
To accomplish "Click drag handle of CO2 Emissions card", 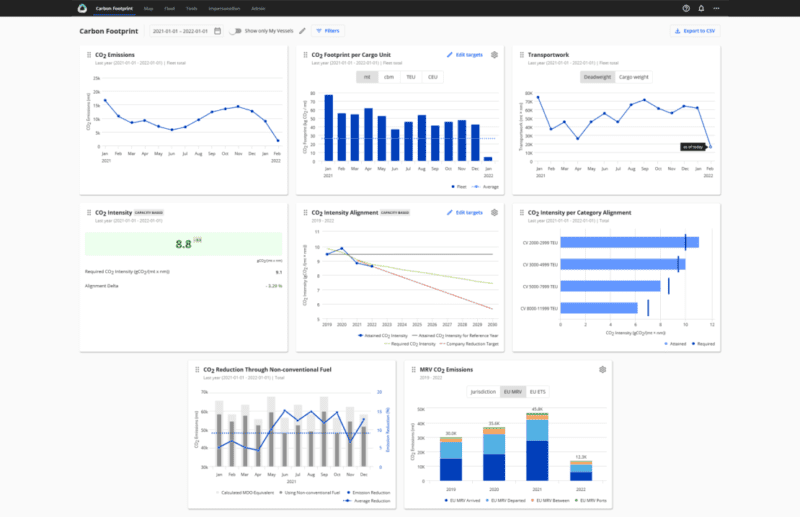I will (87, 55).
